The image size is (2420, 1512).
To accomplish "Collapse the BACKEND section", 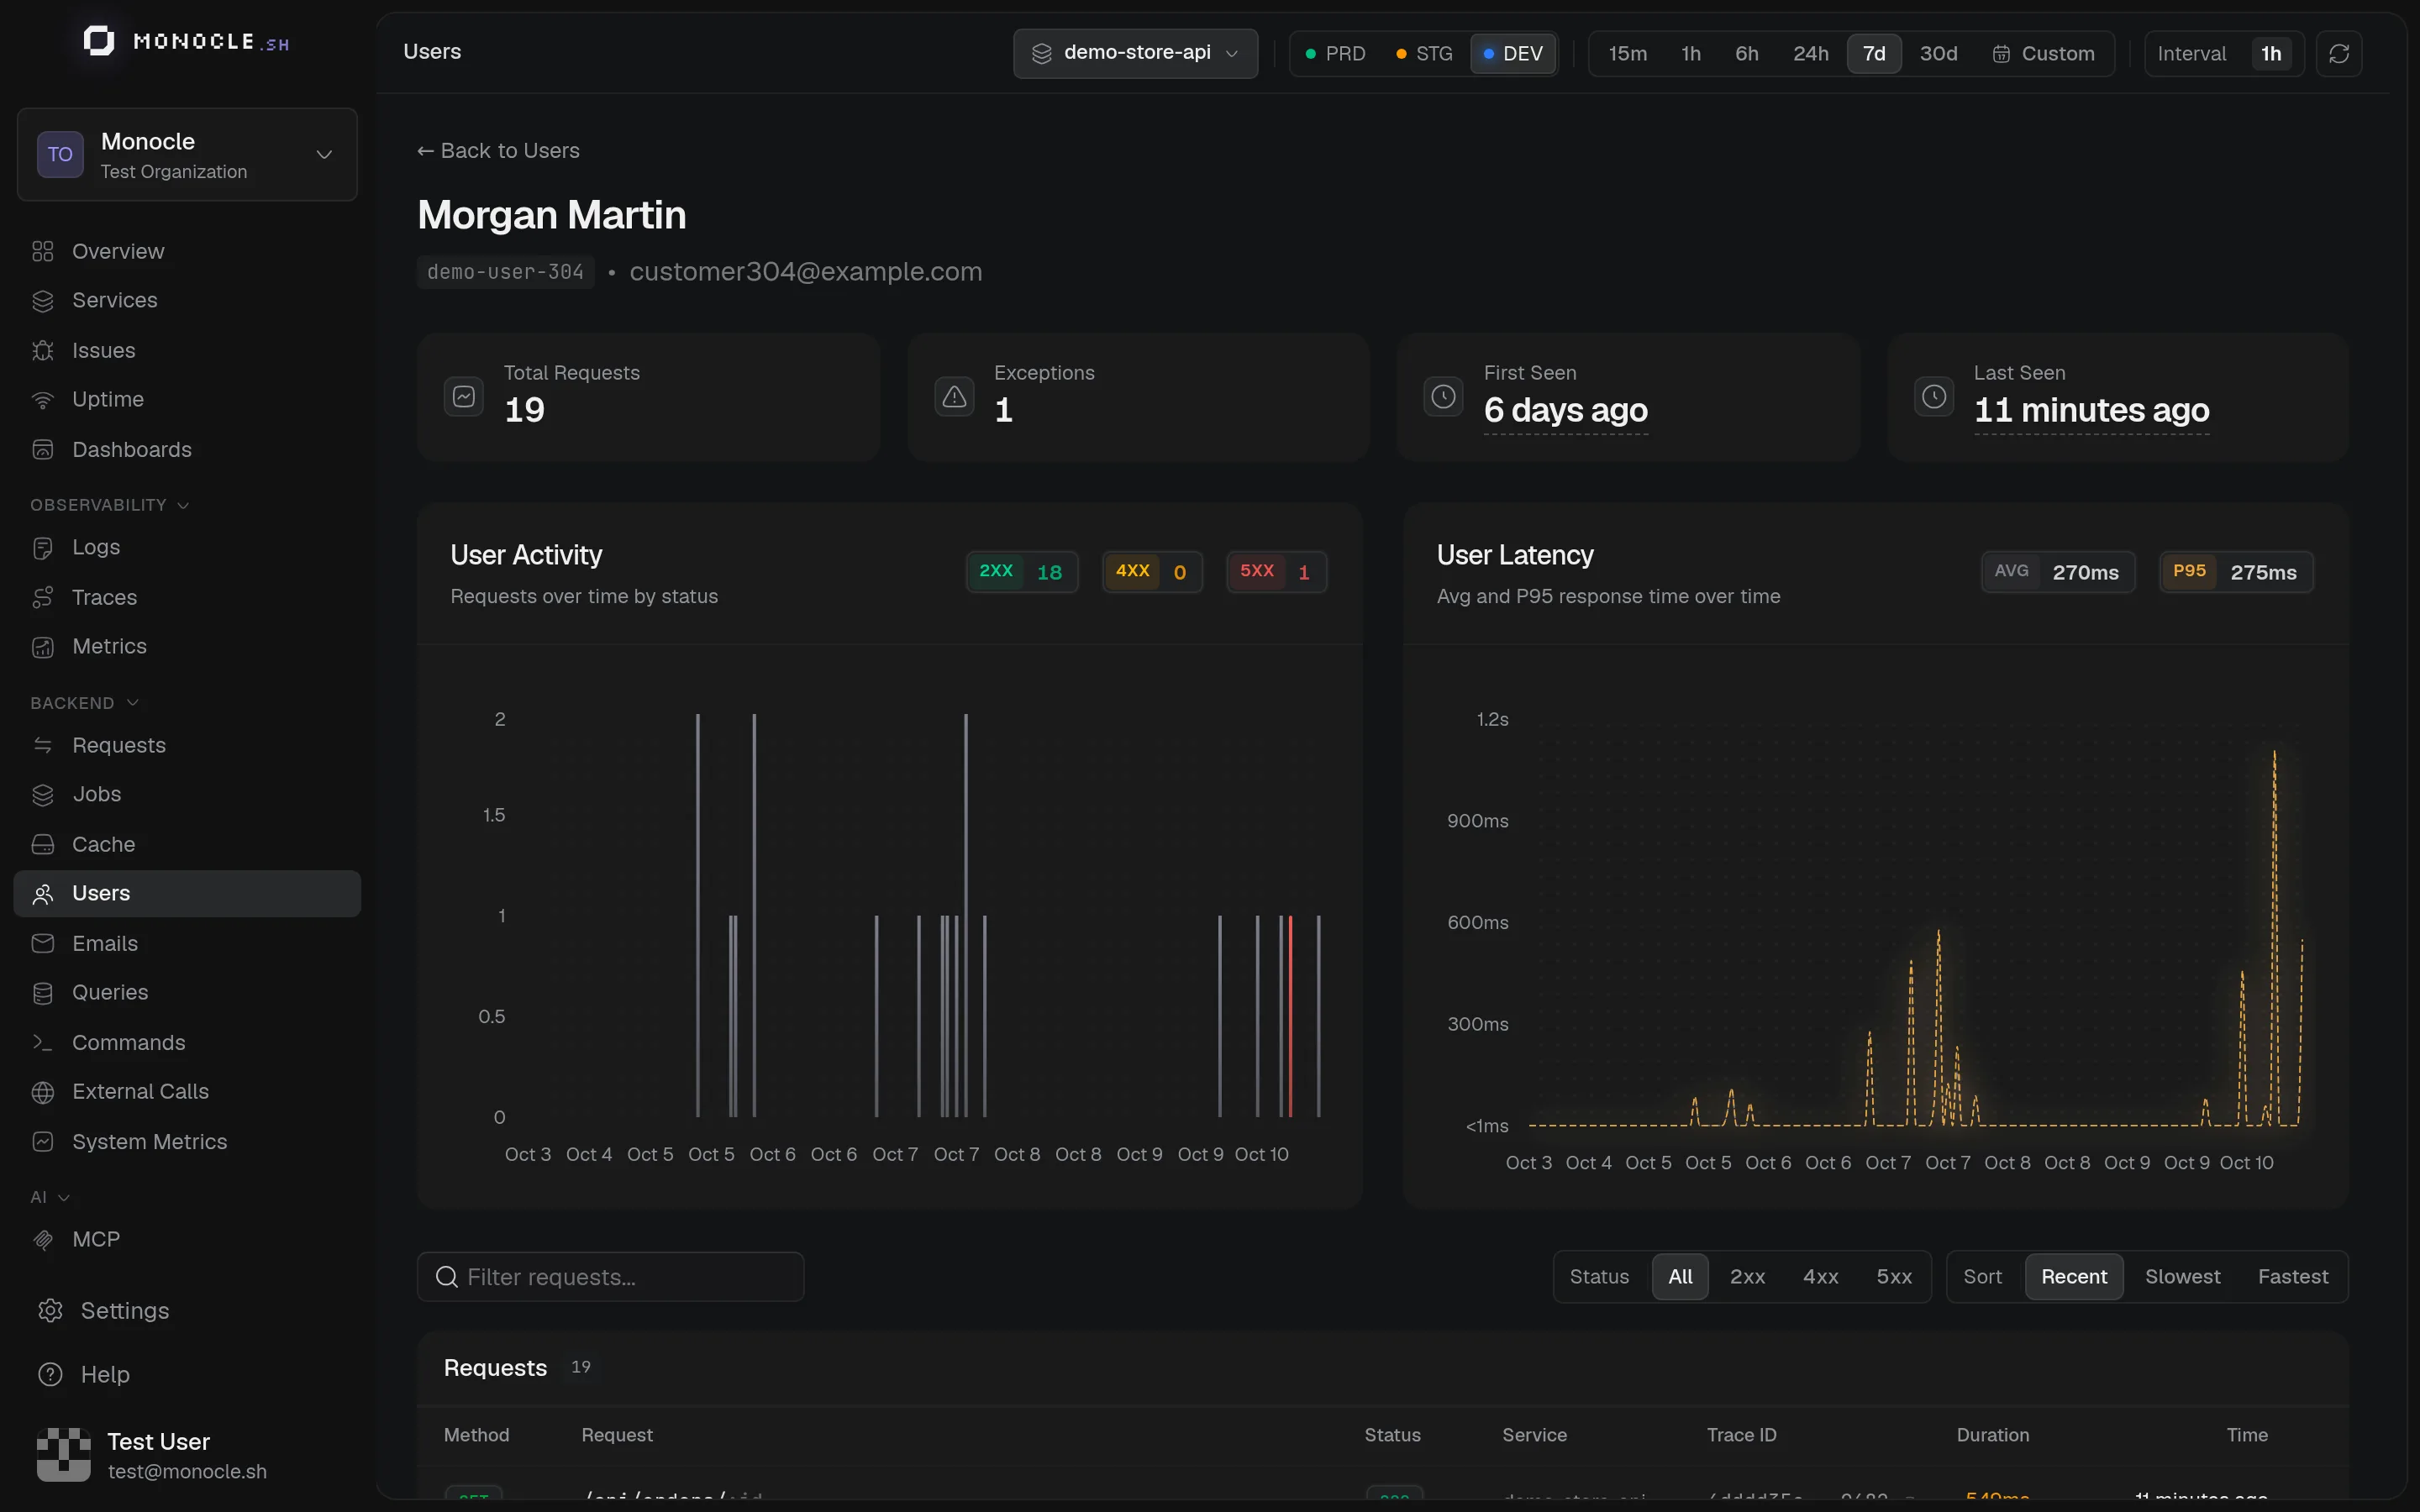I will click(84, 703).
